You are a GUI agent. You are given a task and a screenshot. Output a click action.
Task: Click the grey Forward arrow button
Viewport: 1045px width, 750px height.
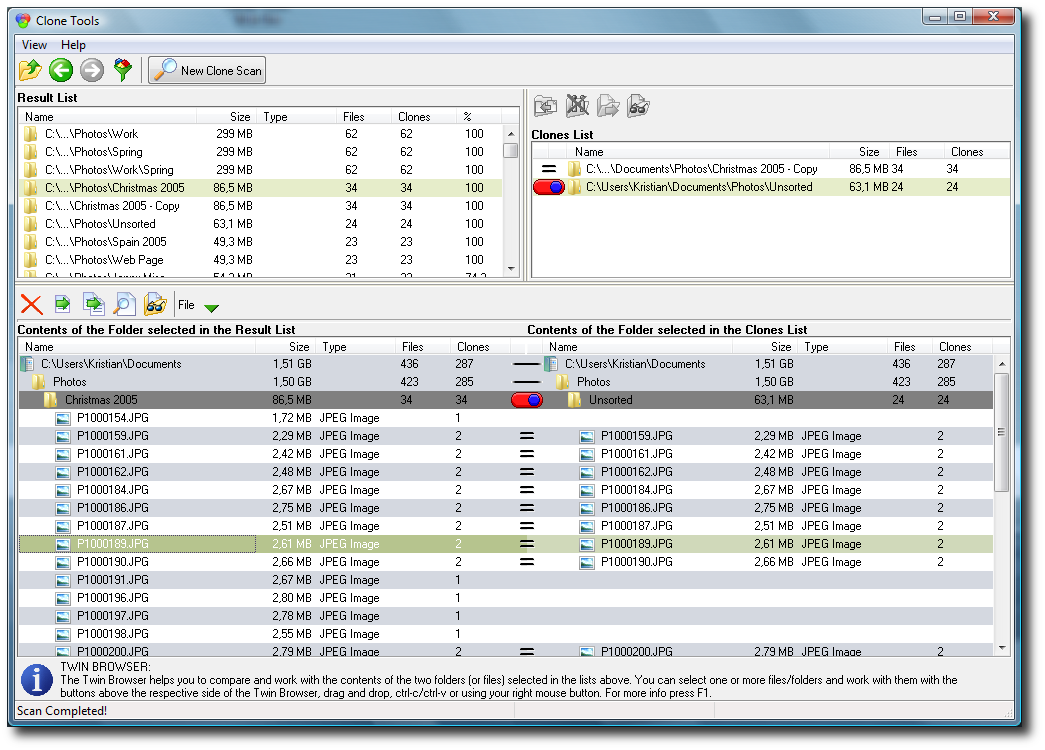92,70
